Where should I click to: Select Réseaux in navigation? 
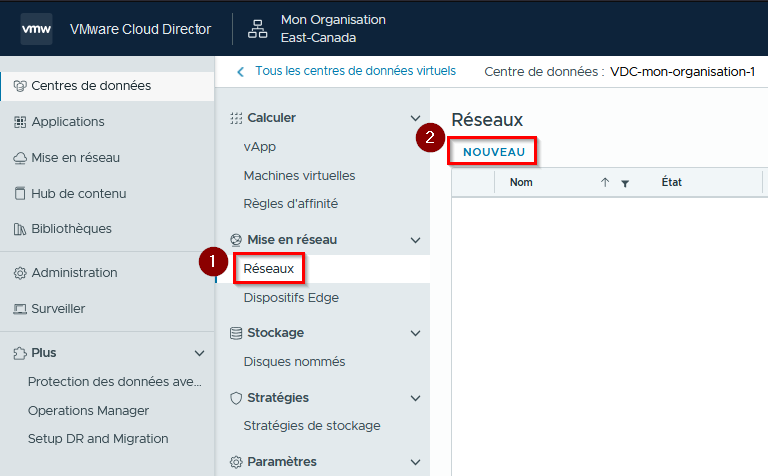tap(268, 268)
